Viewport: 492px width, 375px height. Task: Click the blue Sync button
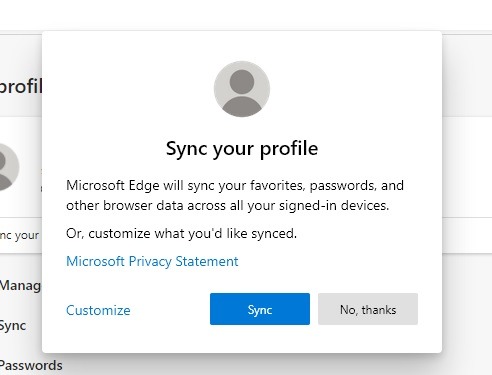pyautogui.click(x=260, y=309)
